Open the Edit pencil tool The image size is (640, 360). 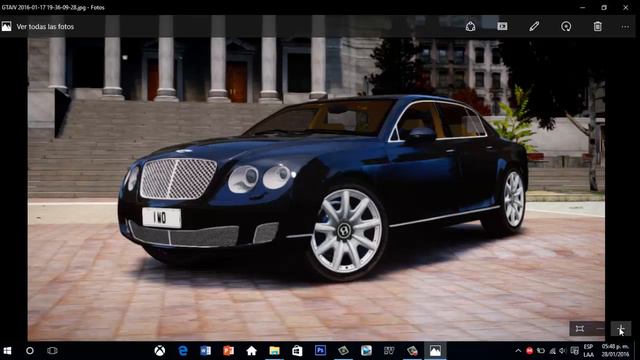(x=534, y=27)
